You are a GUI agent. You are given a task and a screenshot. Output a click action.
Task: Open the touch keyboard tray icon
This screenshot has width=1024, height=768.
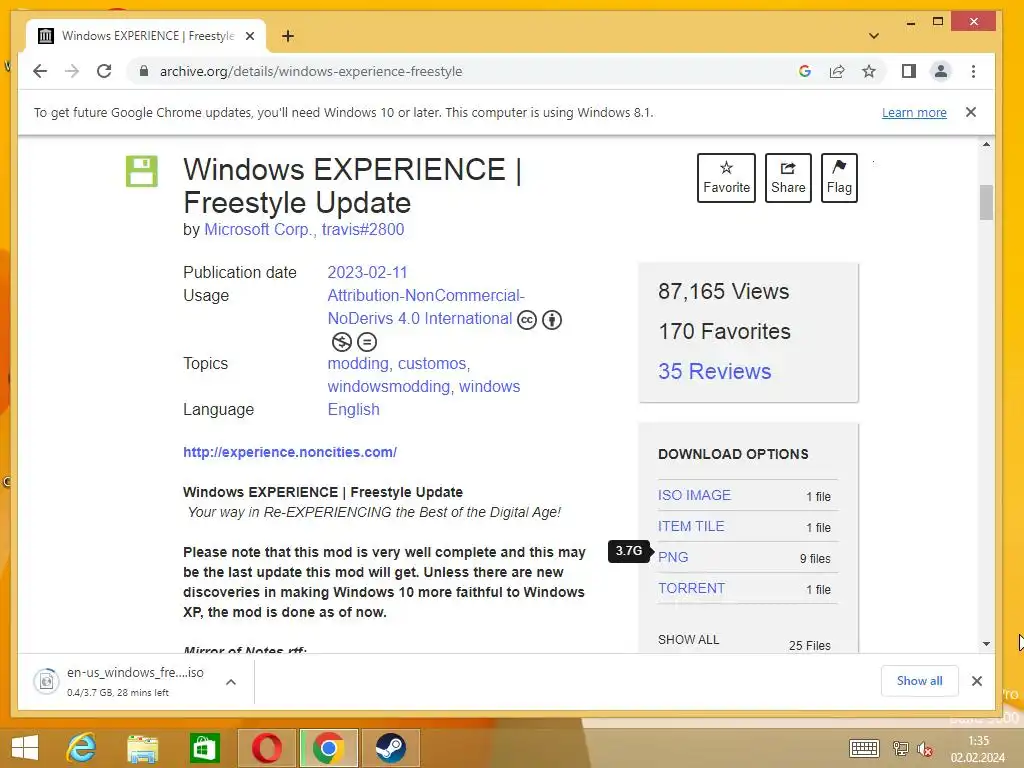point(864,748)
